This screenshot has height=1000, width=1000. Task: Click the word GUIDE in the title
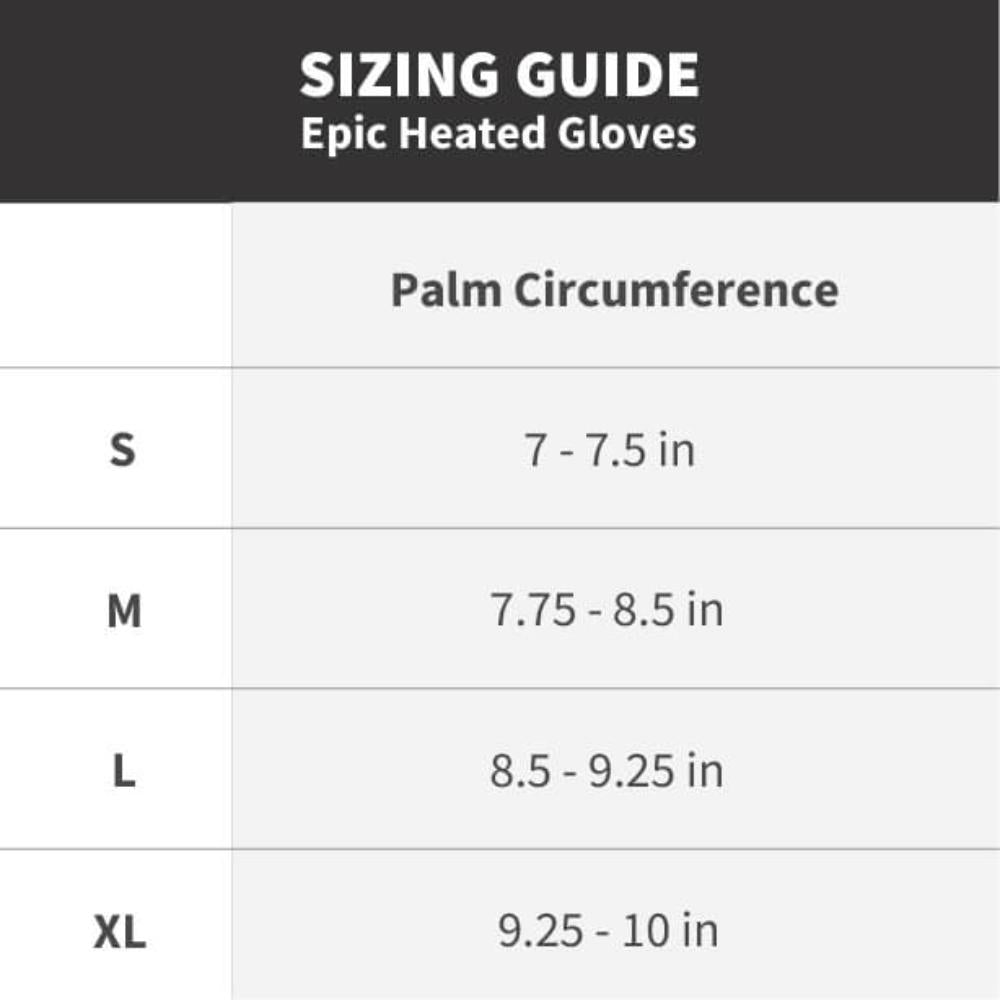pos(608,75)
